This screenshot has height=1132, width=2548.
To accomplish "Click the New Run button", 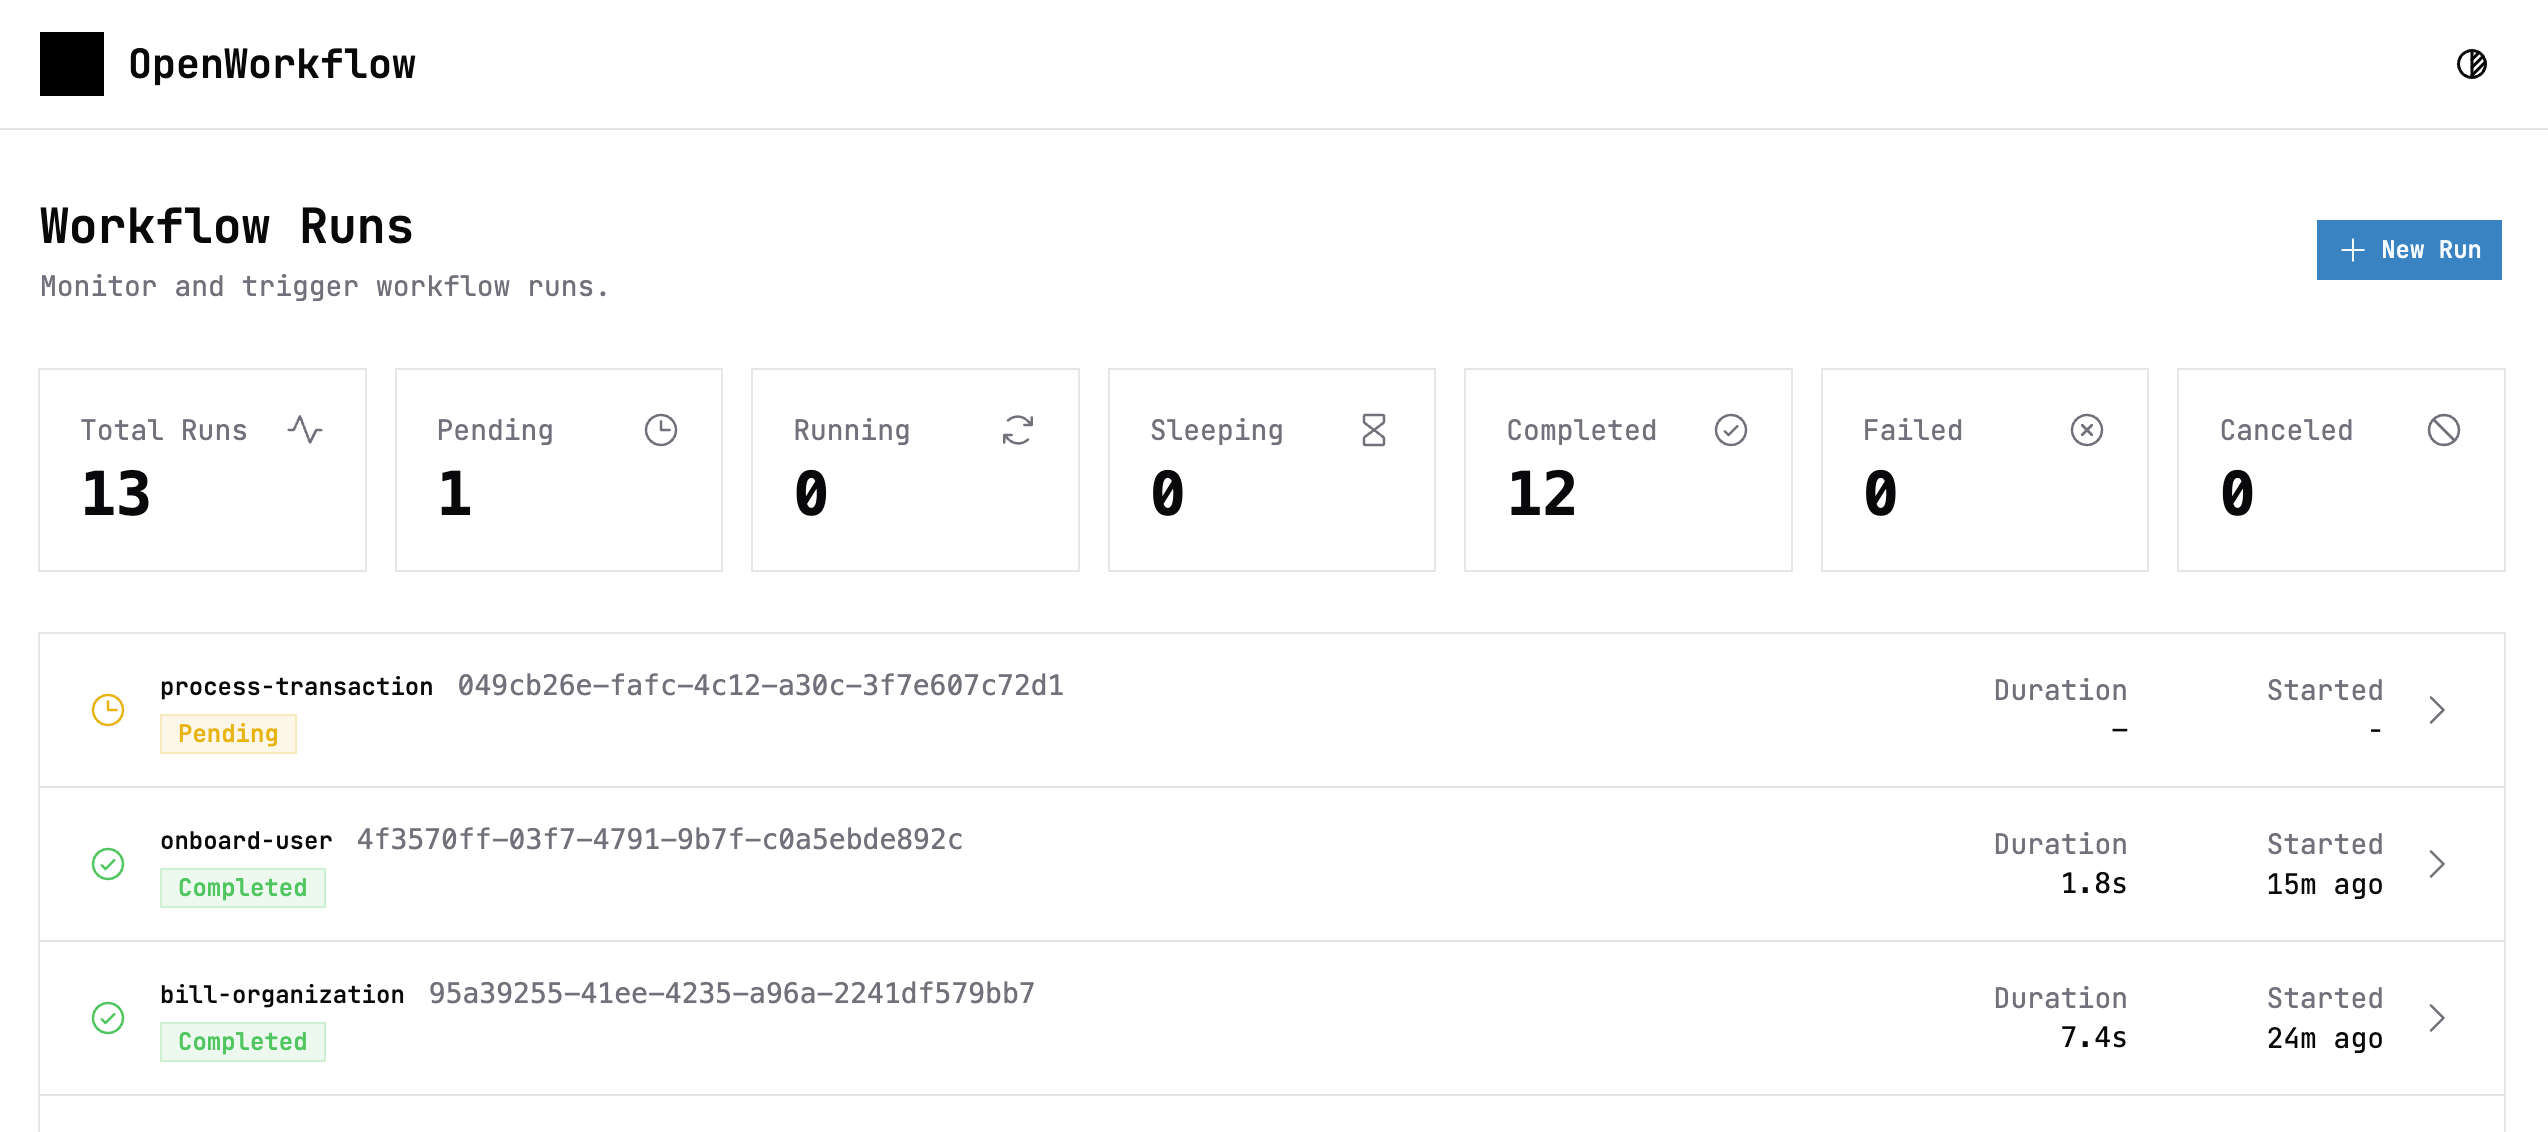I will [2408, 250].
